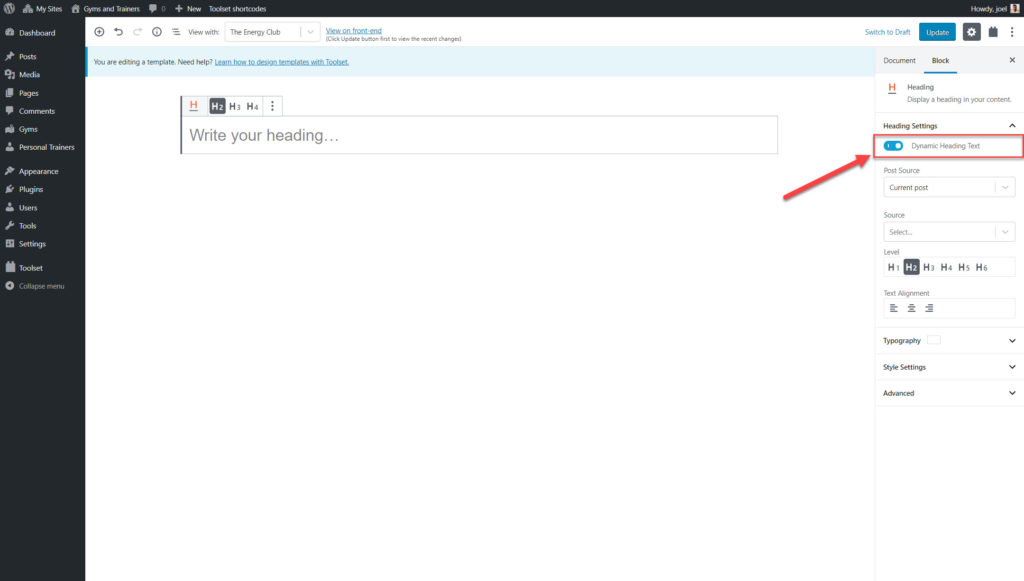
Task: Open the Toolset plugin sidebar icon
Action: [x=993, y=32]
